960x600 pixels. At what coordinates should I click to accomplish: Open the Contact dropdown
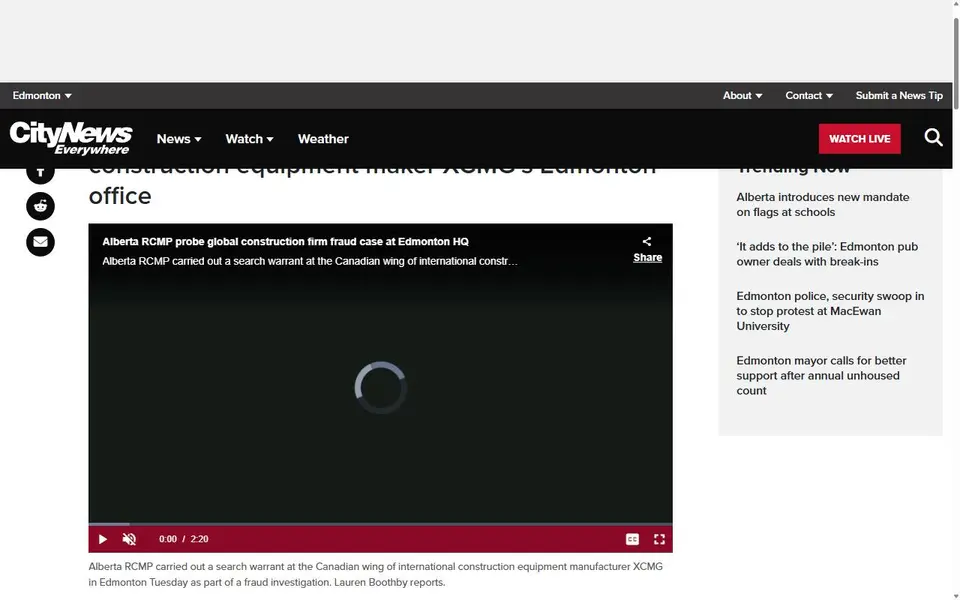coord(809,96)
